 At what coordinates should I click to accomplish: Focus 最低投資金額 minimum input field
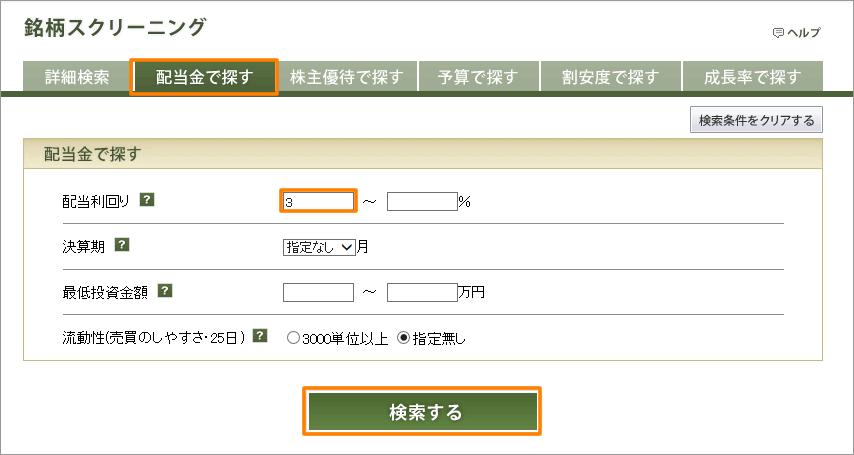pos(319,293)
